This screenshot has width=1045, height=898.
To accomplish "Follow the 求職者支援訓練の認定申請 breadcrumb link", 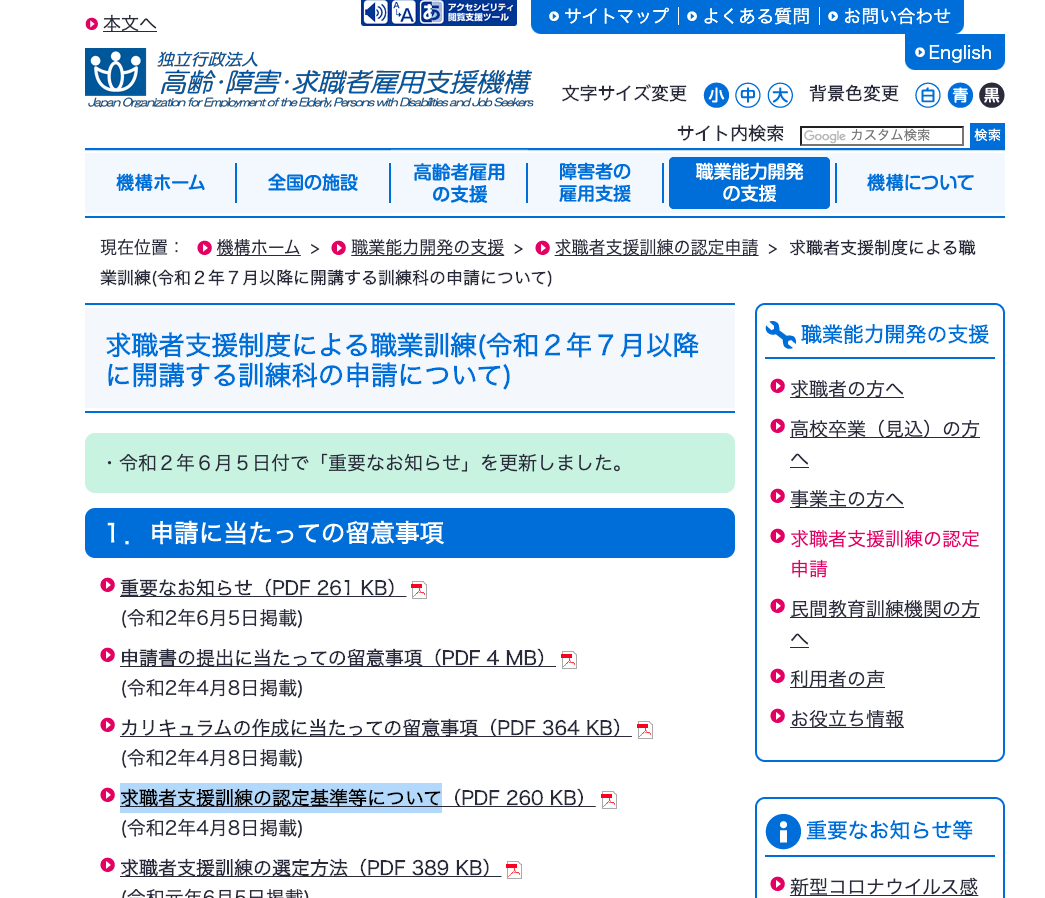I will (x=656, y=247).
